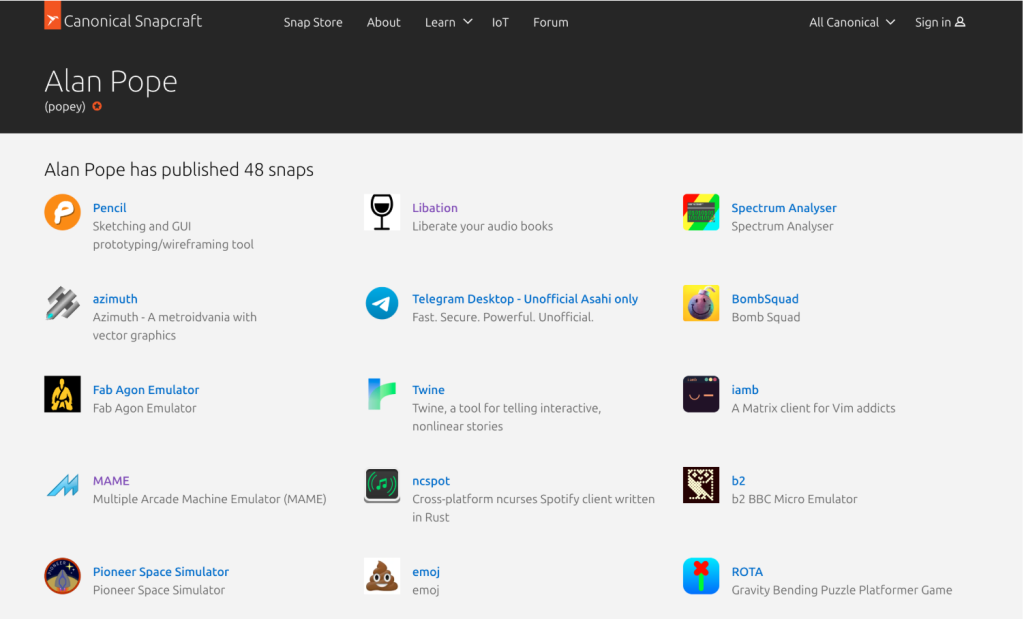The height and width of the screenshot is (619, 1024).
Task: Open the emoj title link
Action: tap(426, 571)
